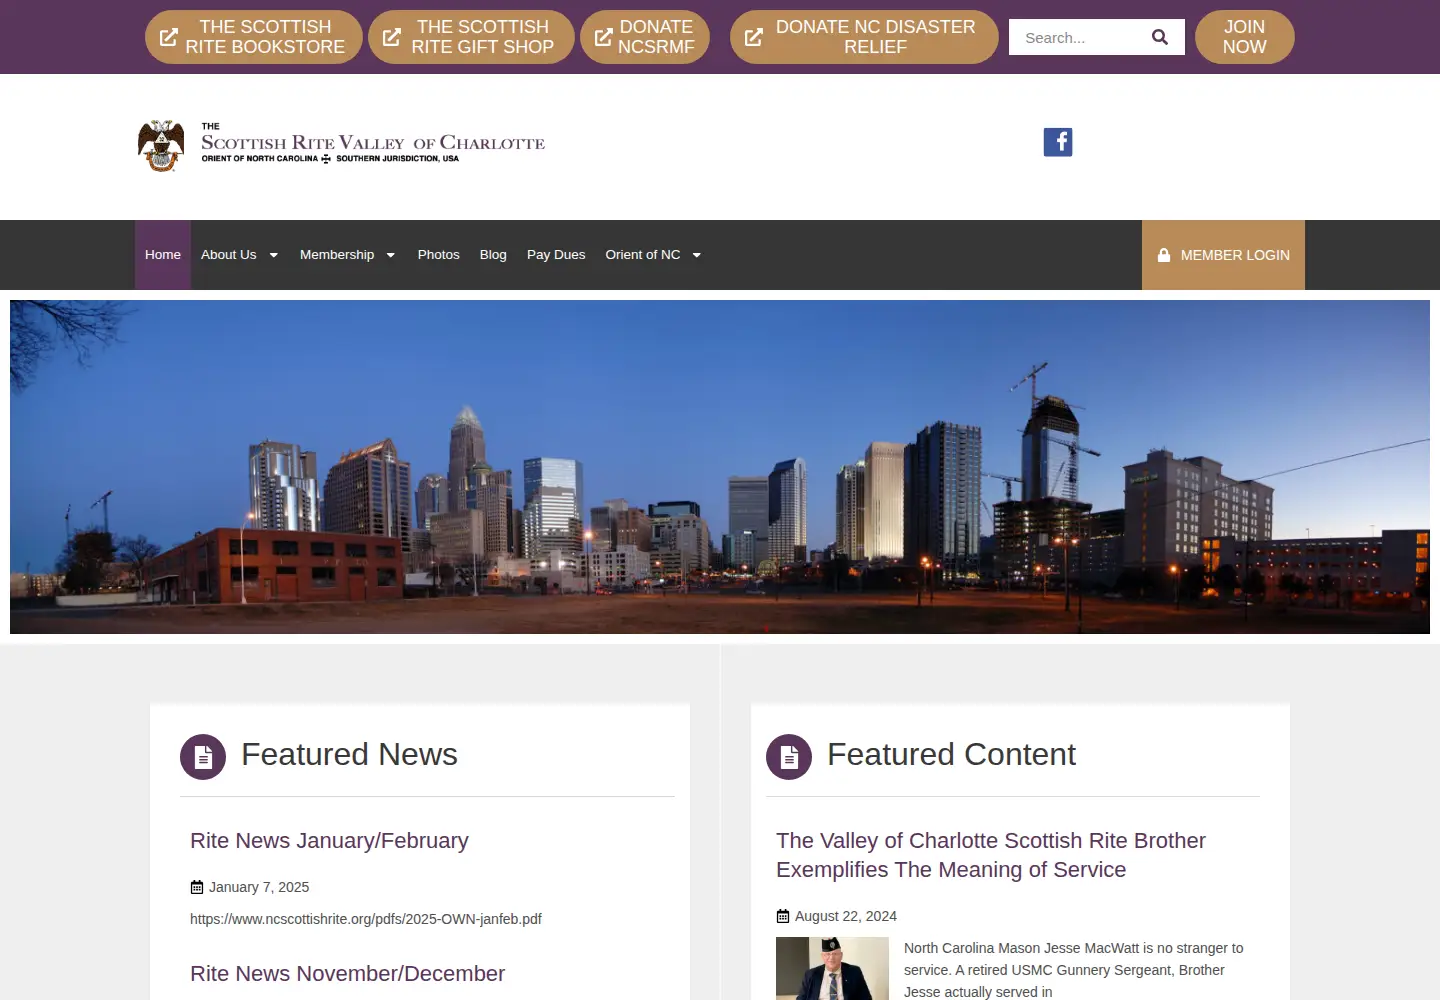The height and width of the screenshot is (1000, 1440).
Task: Click the Donate NCSRMF button
Action: pos(645,37)
